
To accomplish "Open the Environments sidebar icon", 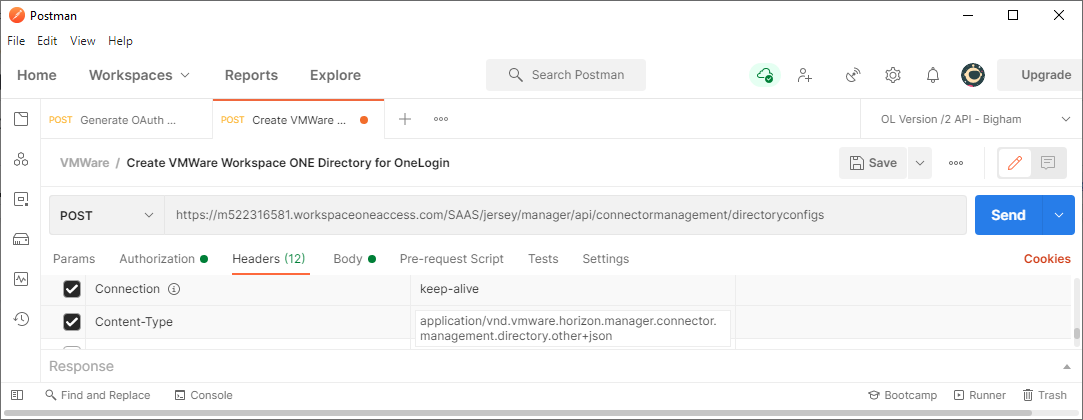I will 20,199.
